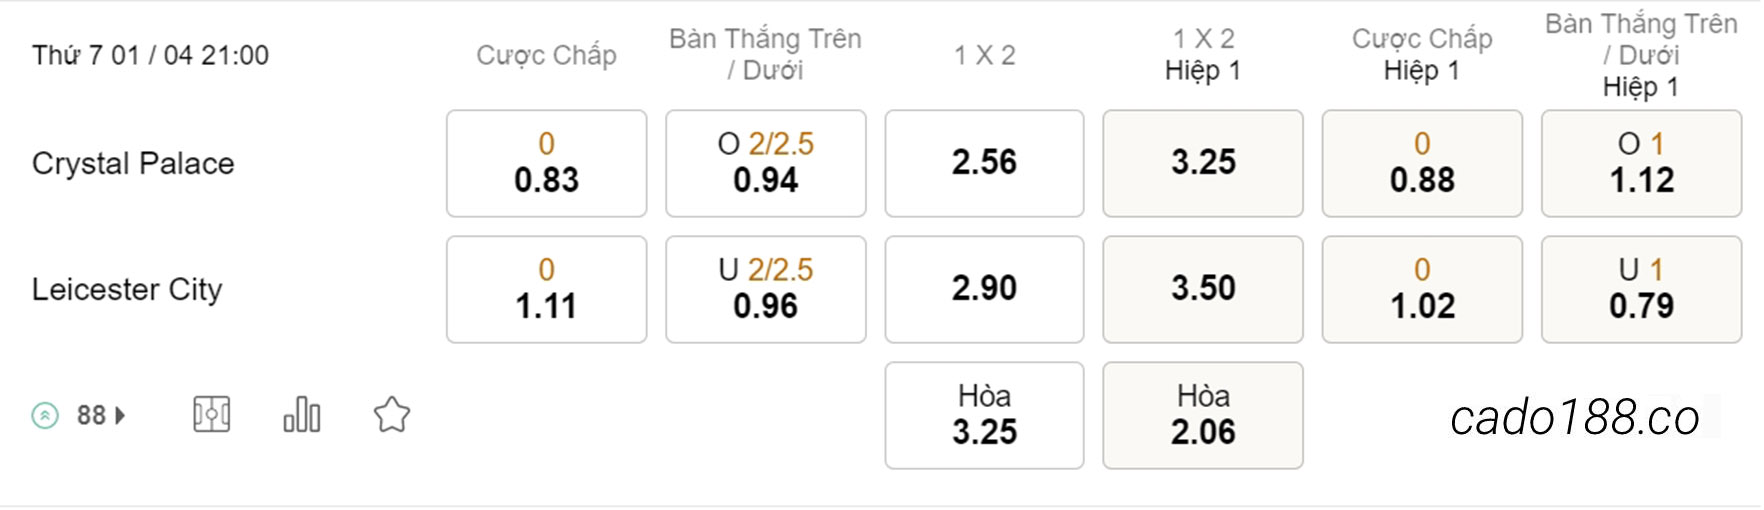The width and height of the screenshot is (1764, 510).
Task: Bet Crystal Palace win at 2.56
Action: [x=984, y=163]
